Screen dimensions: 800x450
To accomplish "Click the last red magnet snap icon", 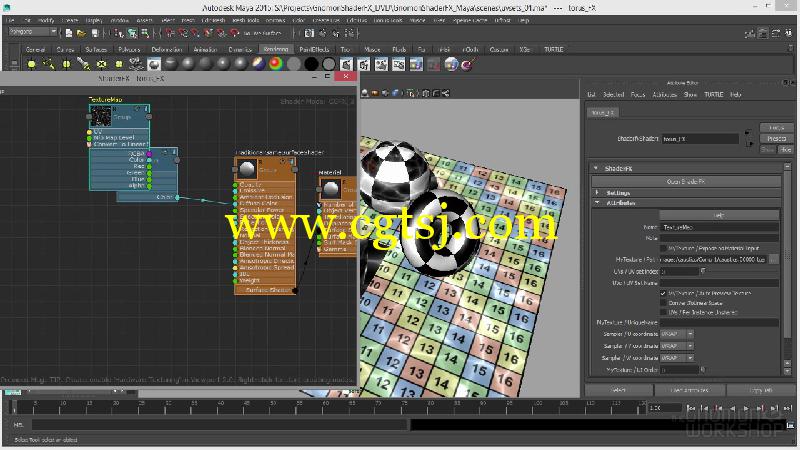I will point(234,33).
